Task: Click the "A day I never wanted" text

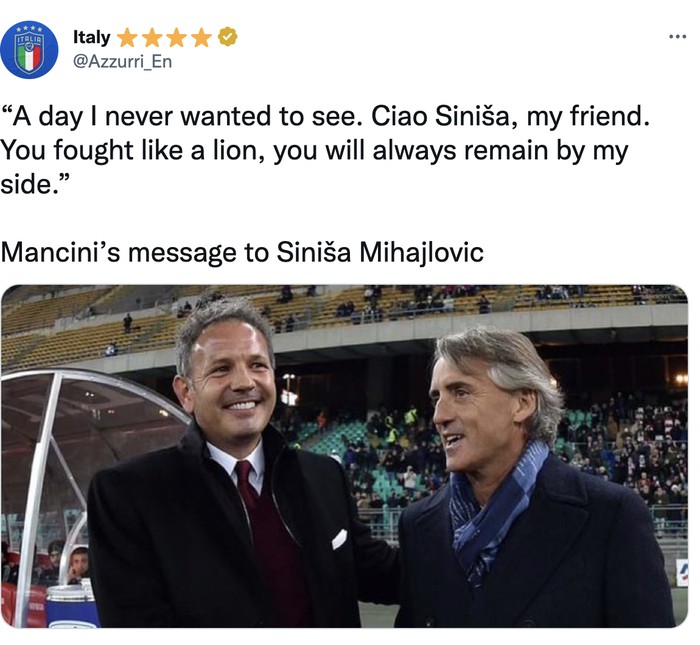Action: 182,116
